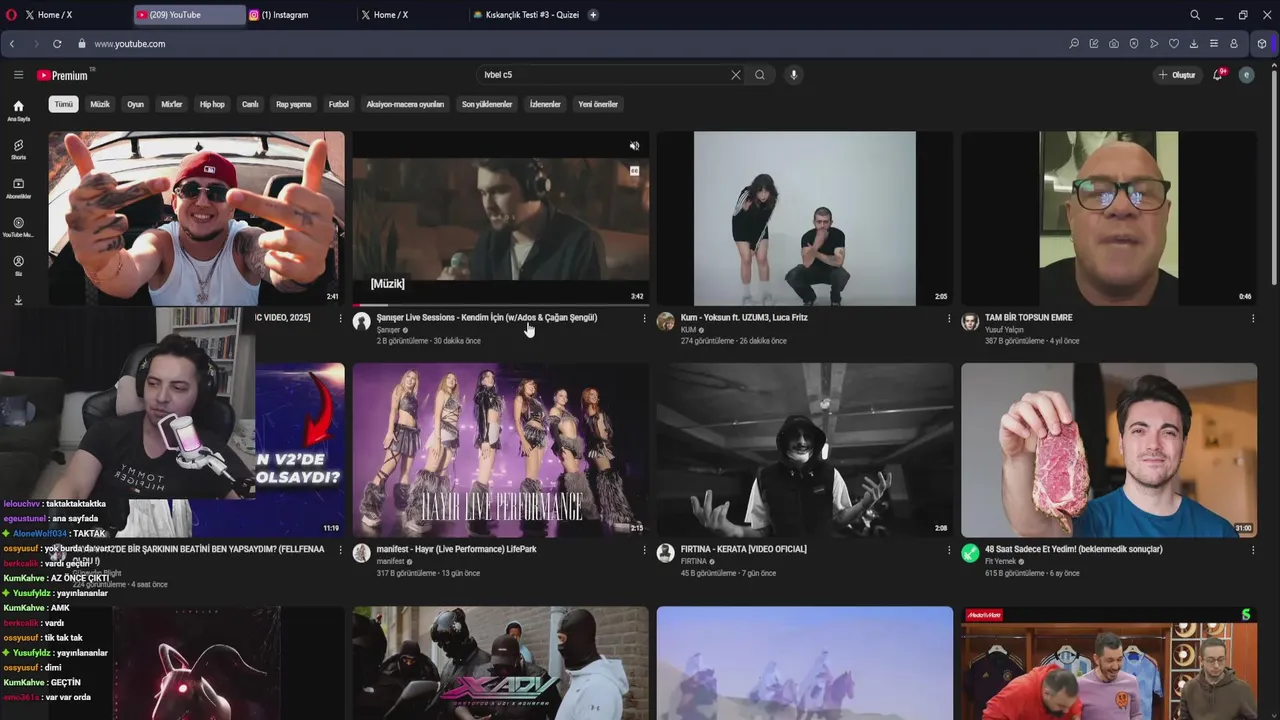The width and height of the screenshot is (1280, 720).
Task: Open Opera tab search magnifier in title bar
Action: coord(1195,15)
